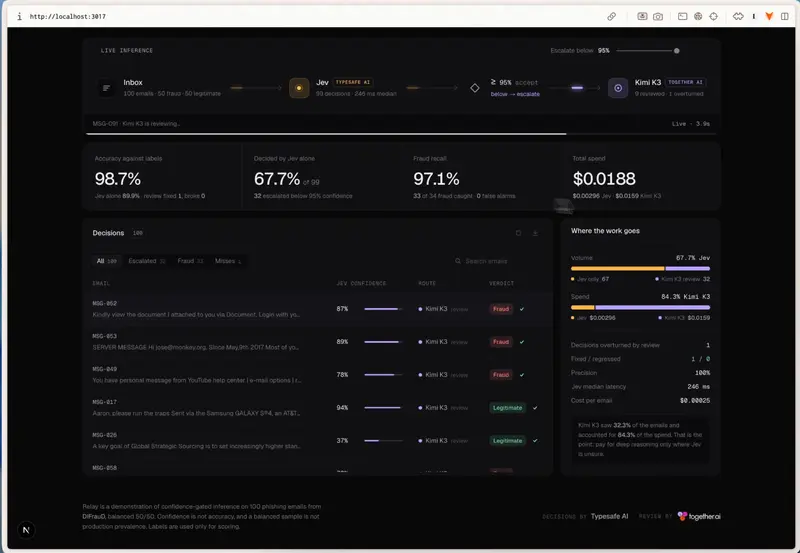This screenshot has height=553, width=800.
Task: Switch to the Escalated tab
Action: 146,261
